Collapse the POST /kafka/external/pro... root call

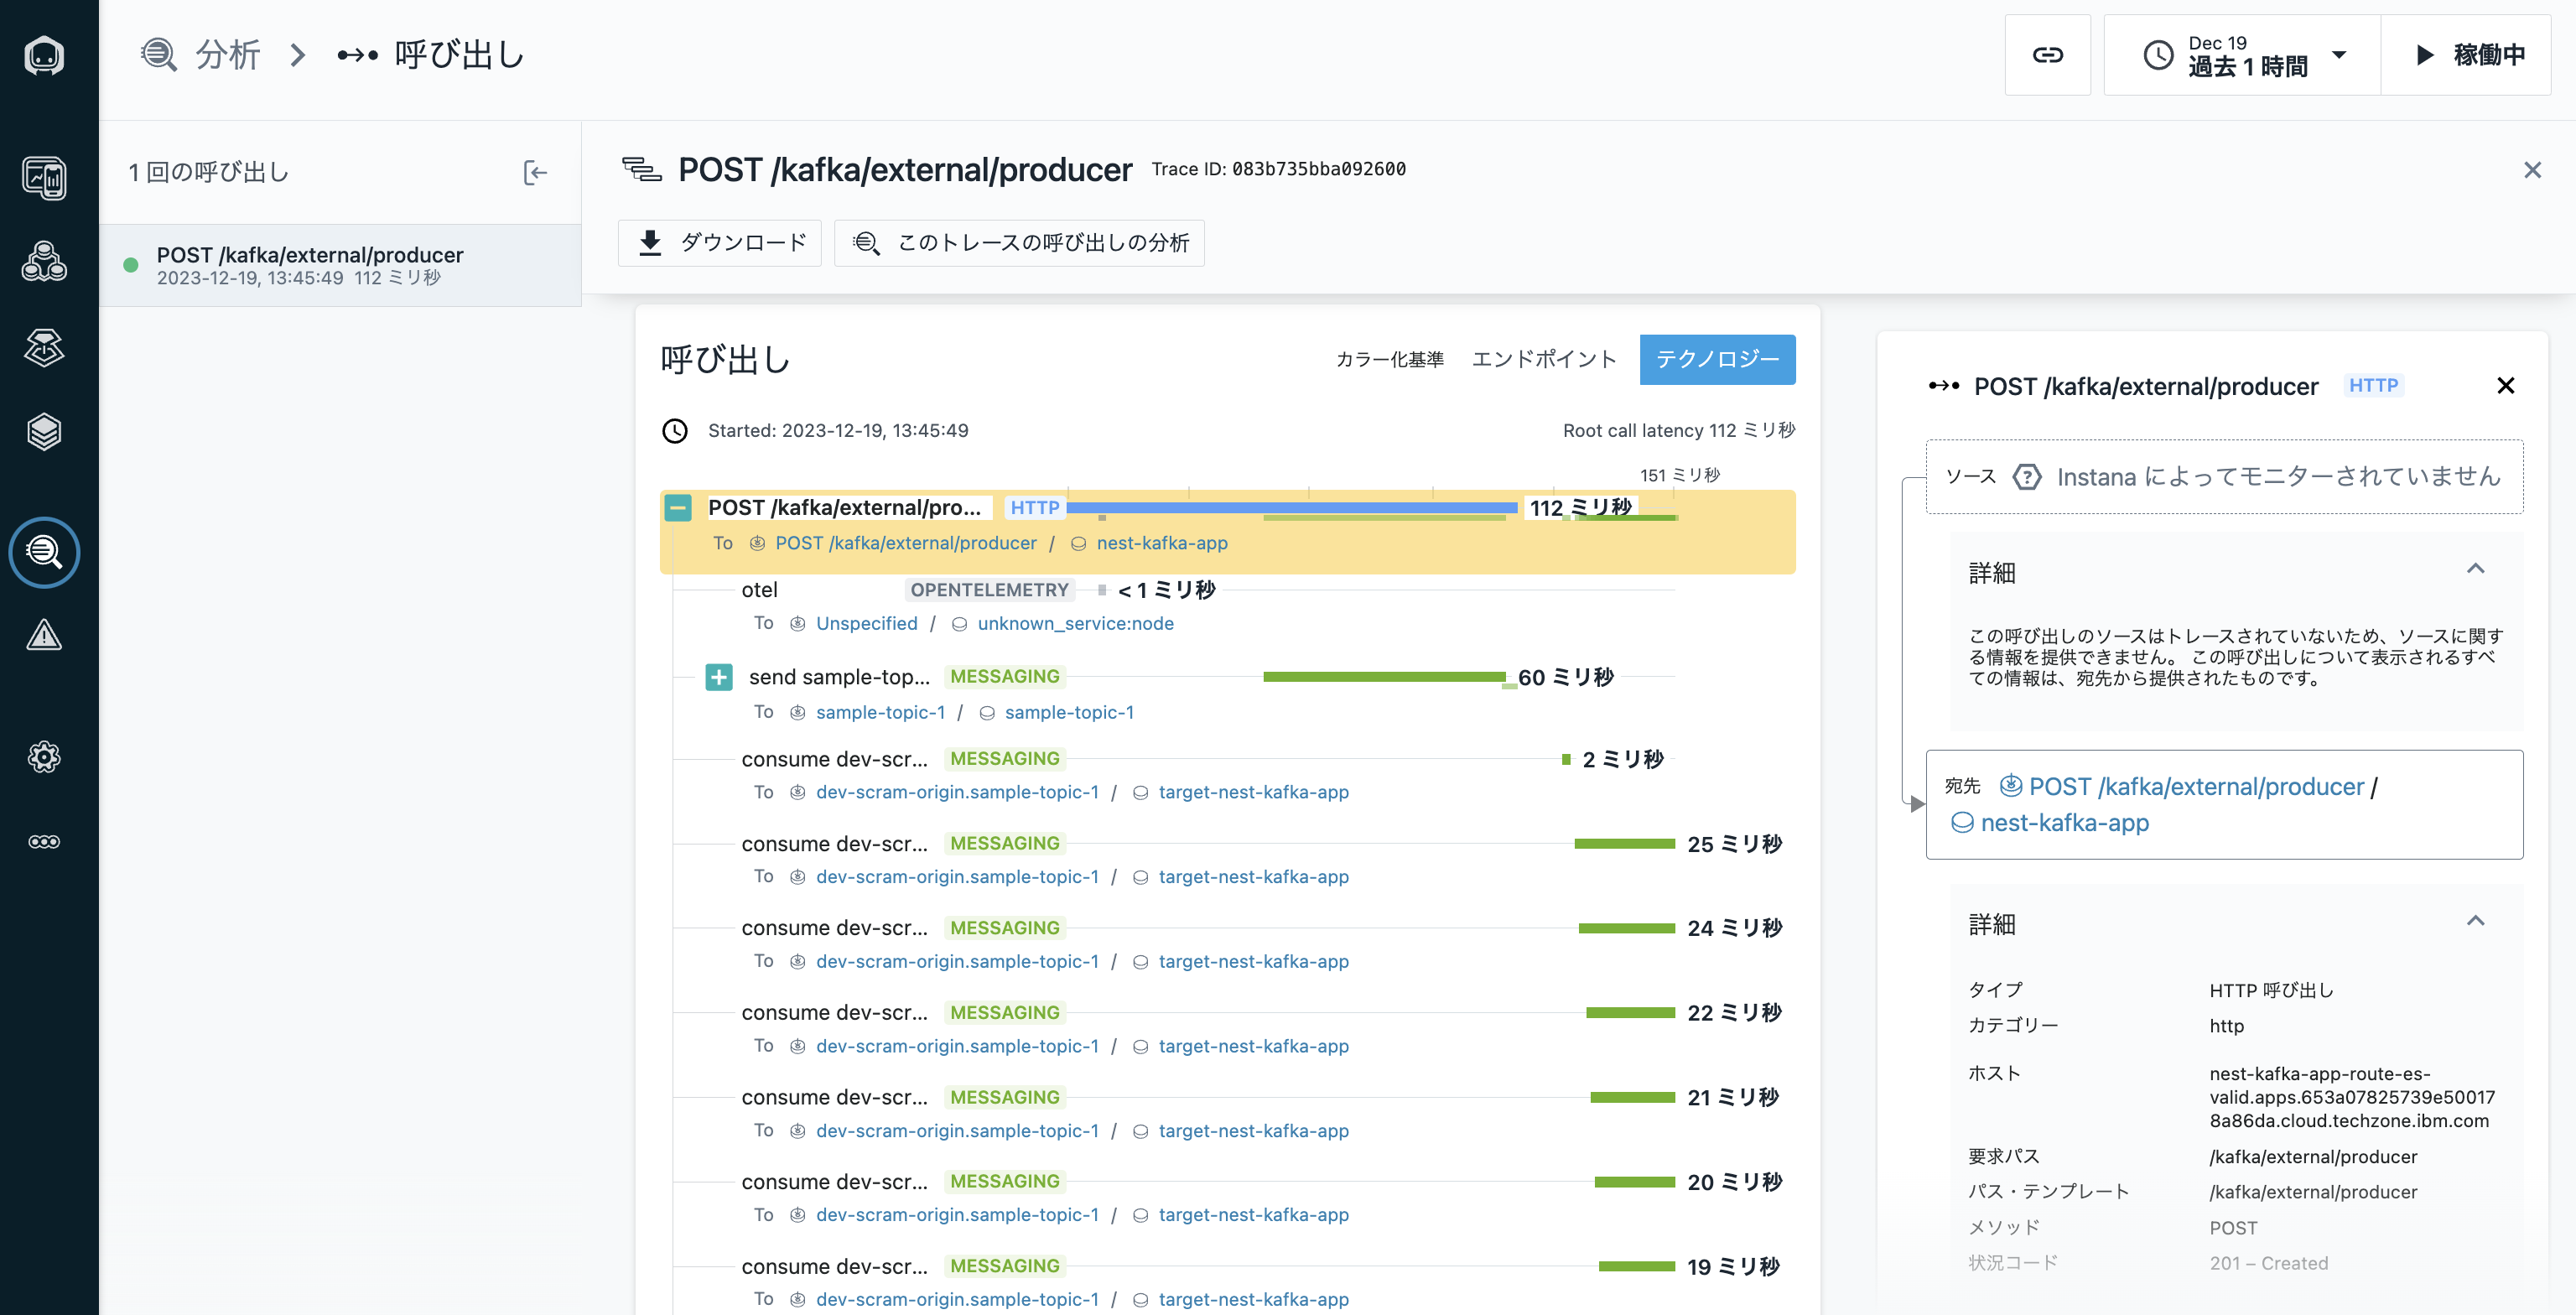(678, 508)
